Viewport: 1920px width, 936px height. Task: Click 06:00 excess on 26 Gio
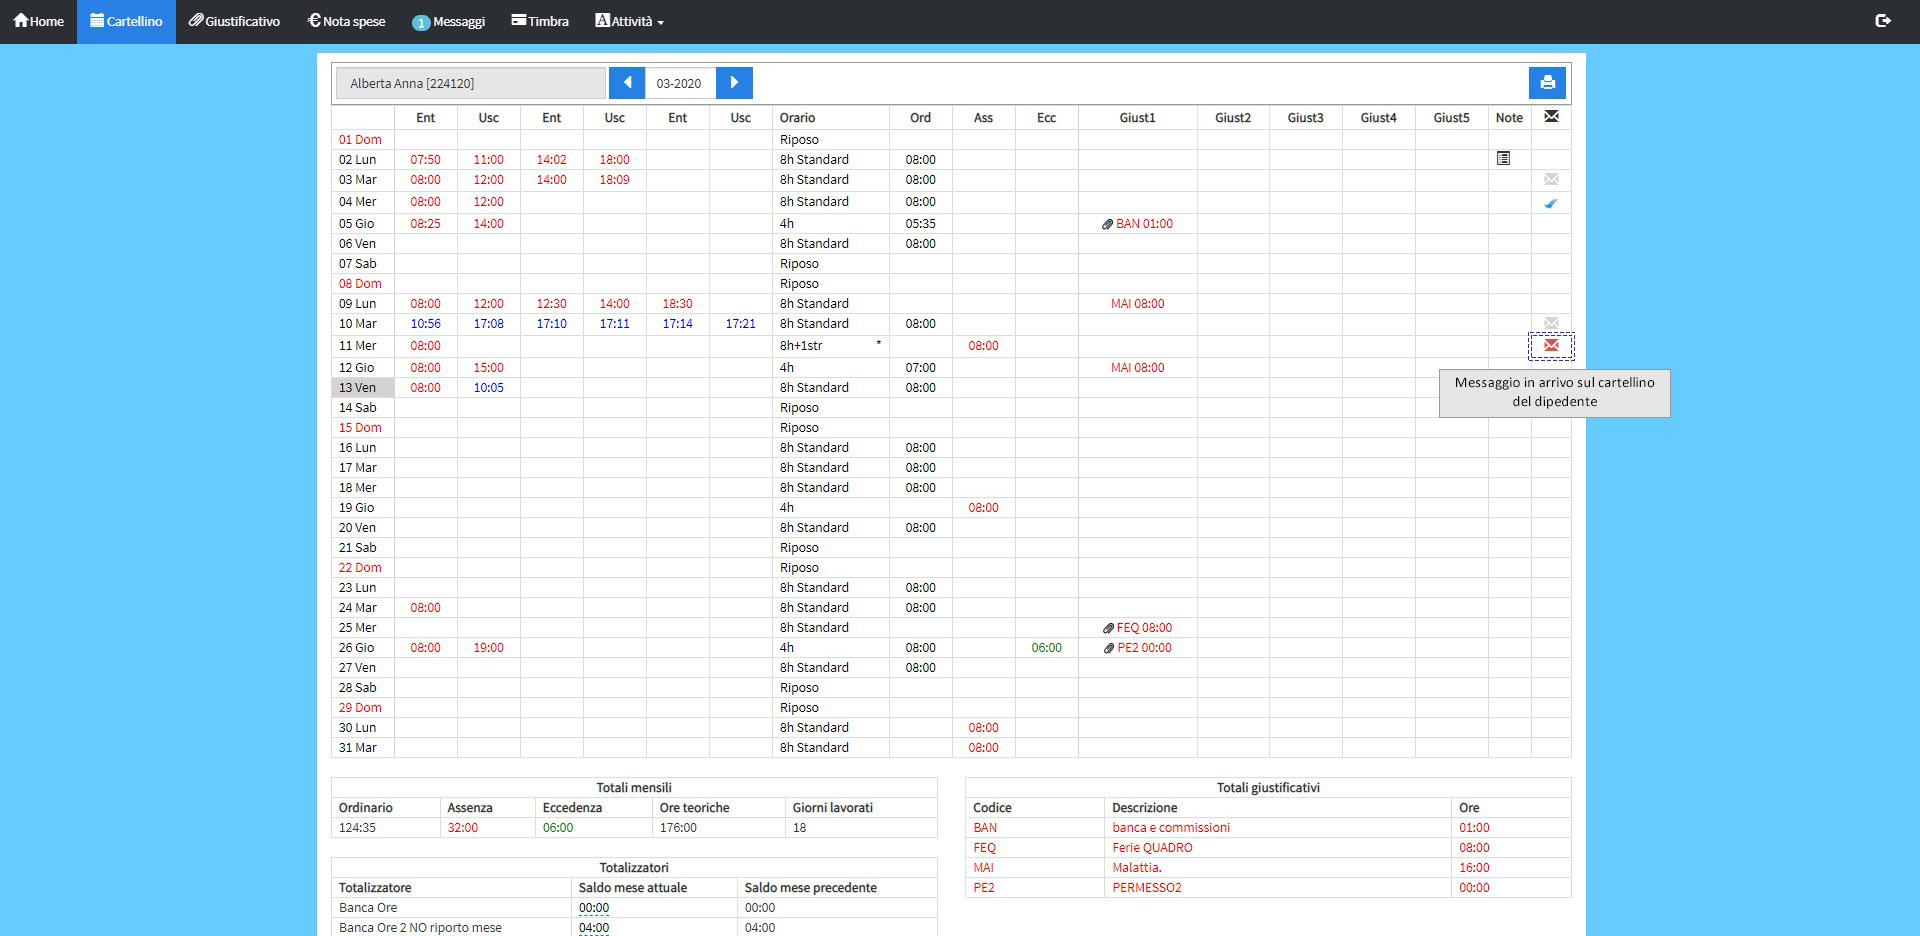[1046, 648]
